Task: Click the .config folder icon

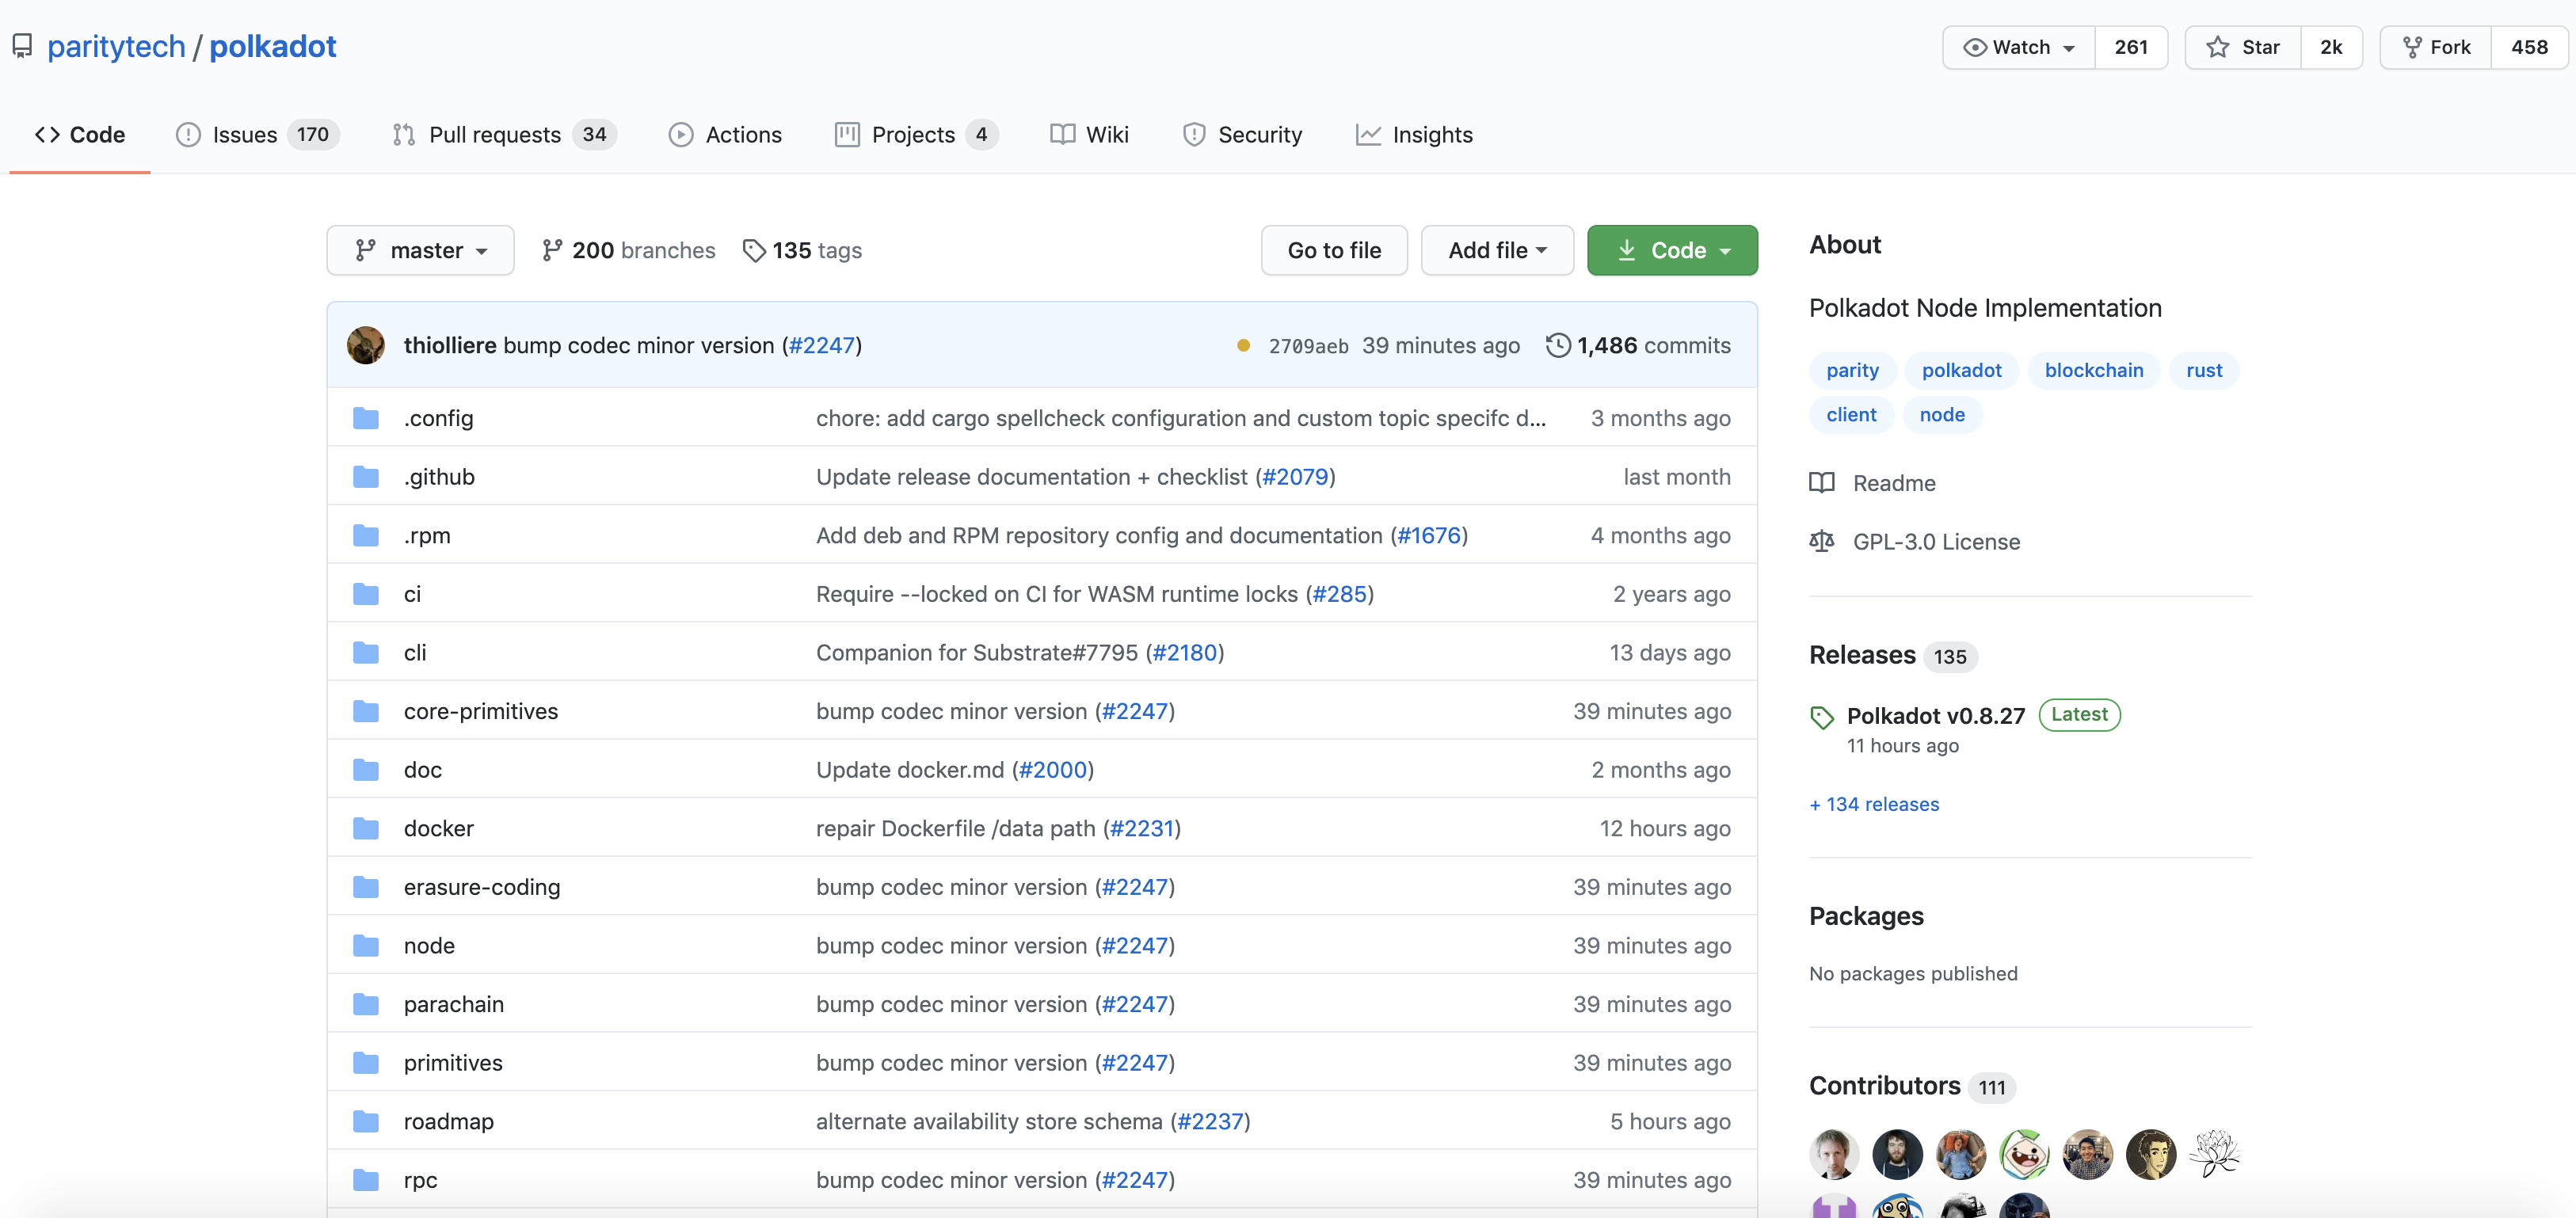Action: click(x=366, y=418)
